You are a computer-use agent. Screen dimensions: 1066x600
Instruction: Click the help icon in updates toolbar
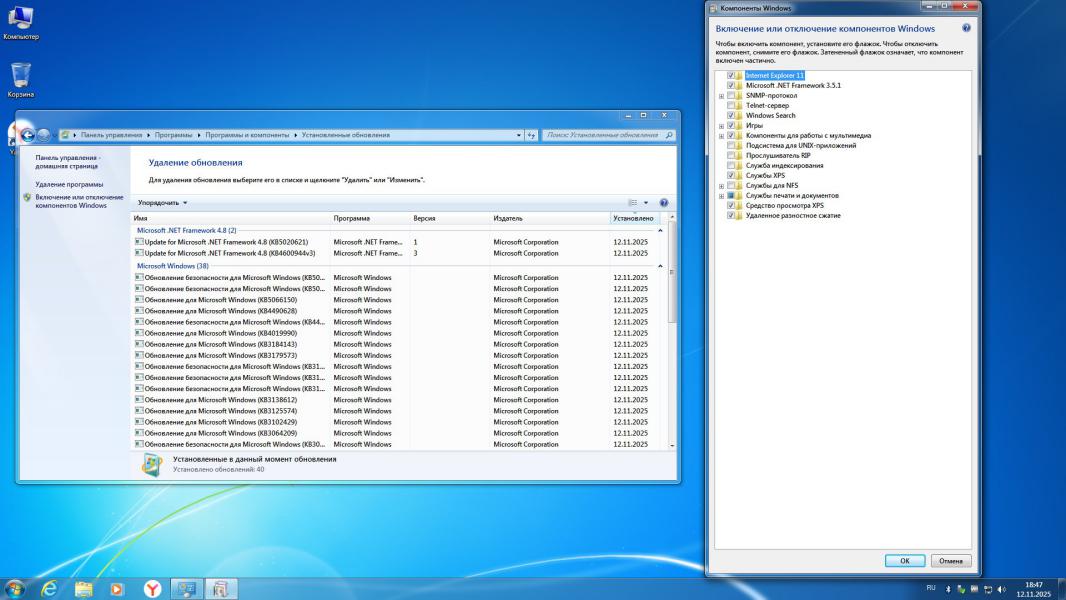664,203
